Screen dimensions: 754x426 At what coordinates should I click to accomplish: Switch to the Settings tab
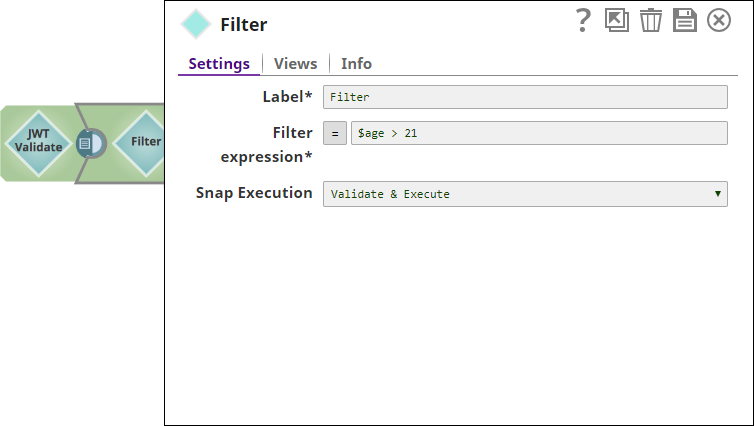219,63
